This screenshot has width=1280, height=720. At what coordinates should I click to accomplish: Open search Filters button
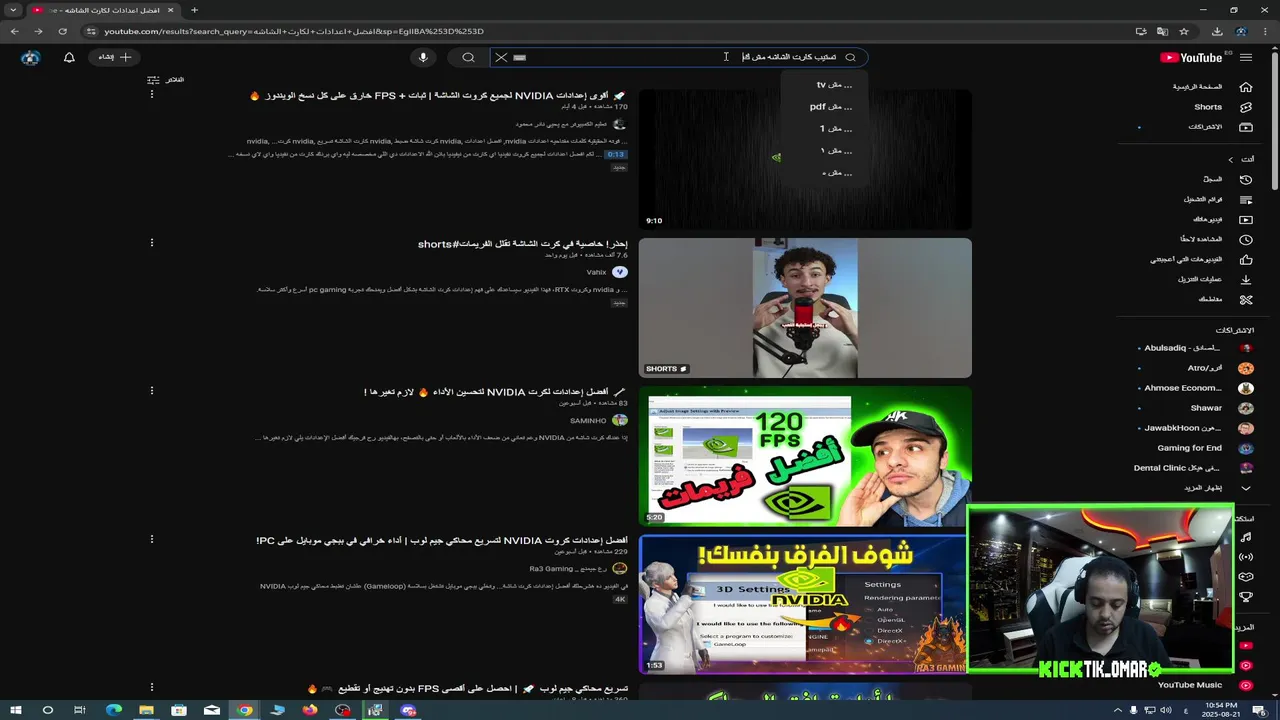(x=165, y=79)
